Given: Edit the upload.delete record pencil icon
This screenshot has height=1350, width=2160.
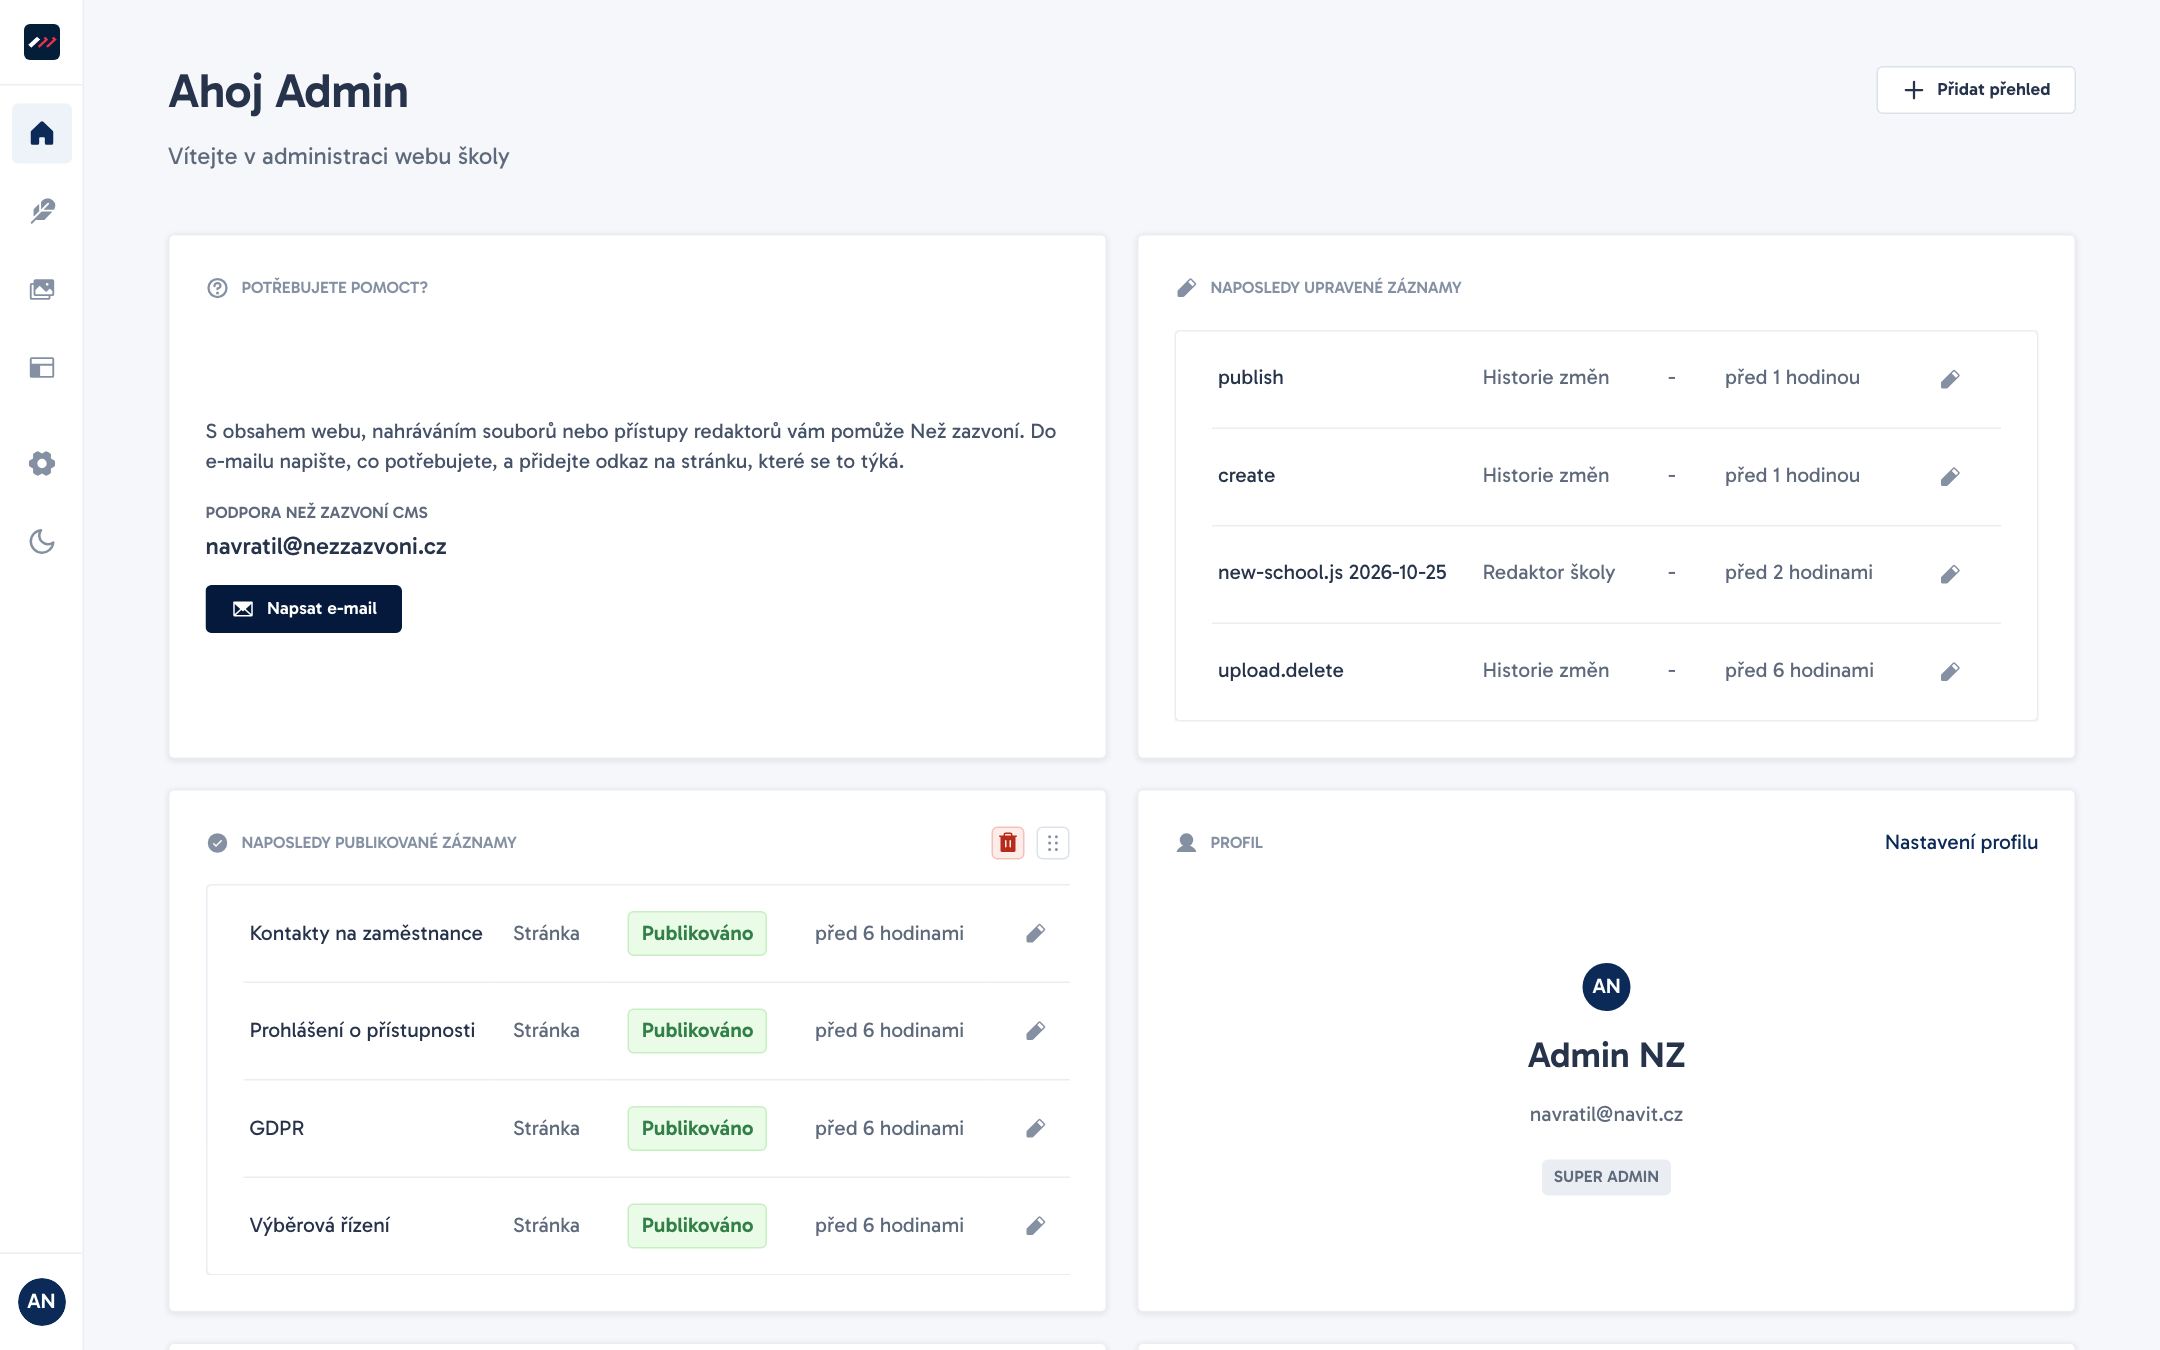Looking at the screenshot, I should pyautogui.click(x=1950, y=672).
